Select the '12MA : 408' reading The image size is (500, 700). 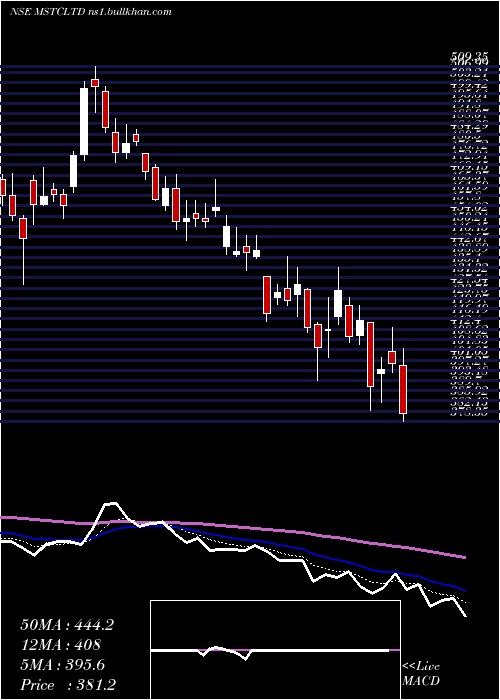point(60,645)
